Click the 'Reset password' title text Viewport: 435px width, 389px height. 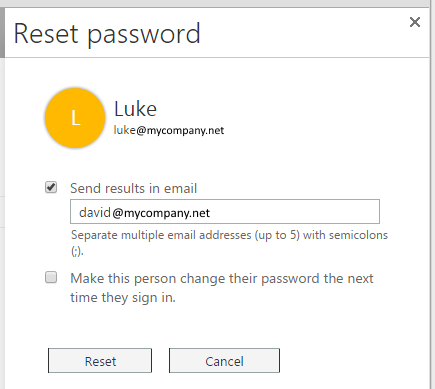(x=107, y=34)
